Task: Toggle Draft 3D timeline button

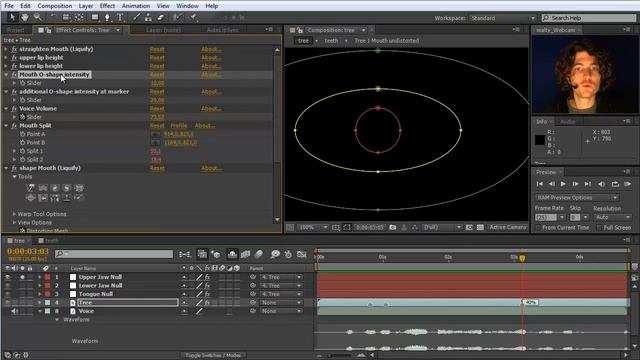Action: pos(216,254)
